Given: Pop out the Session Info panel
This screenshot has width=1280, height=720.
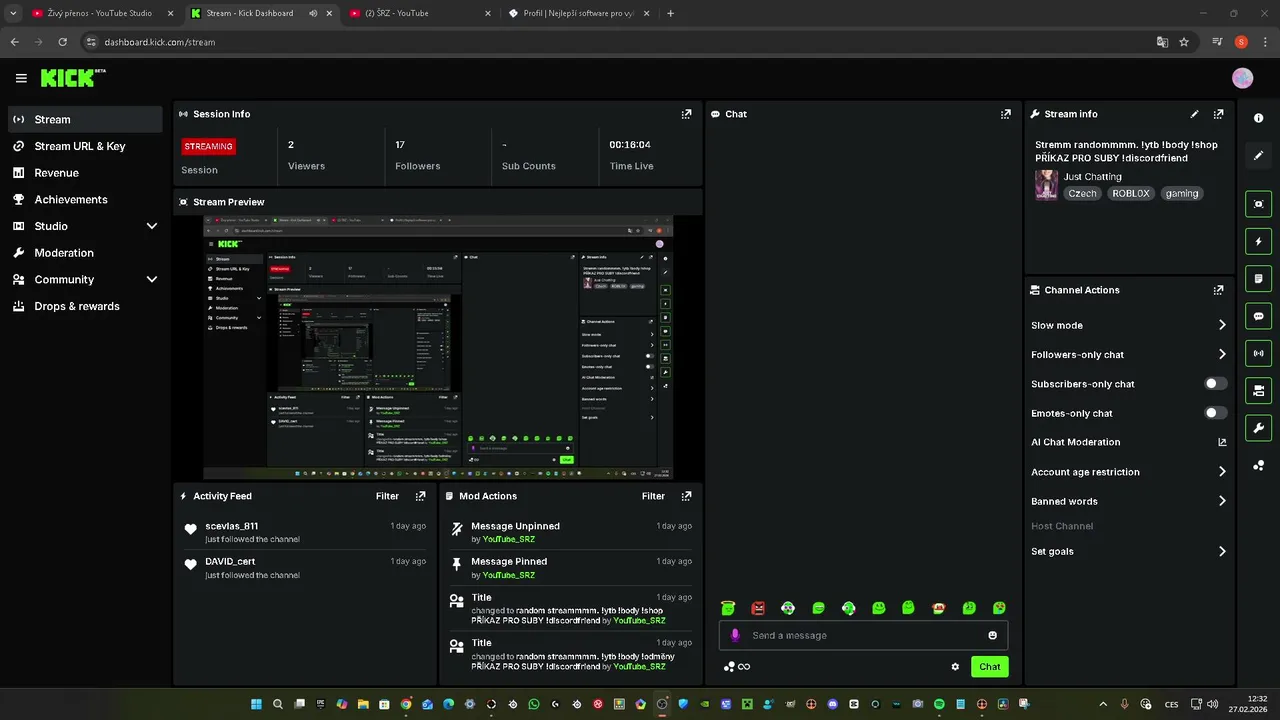Looking at the screenshot, I should [686, 114].
